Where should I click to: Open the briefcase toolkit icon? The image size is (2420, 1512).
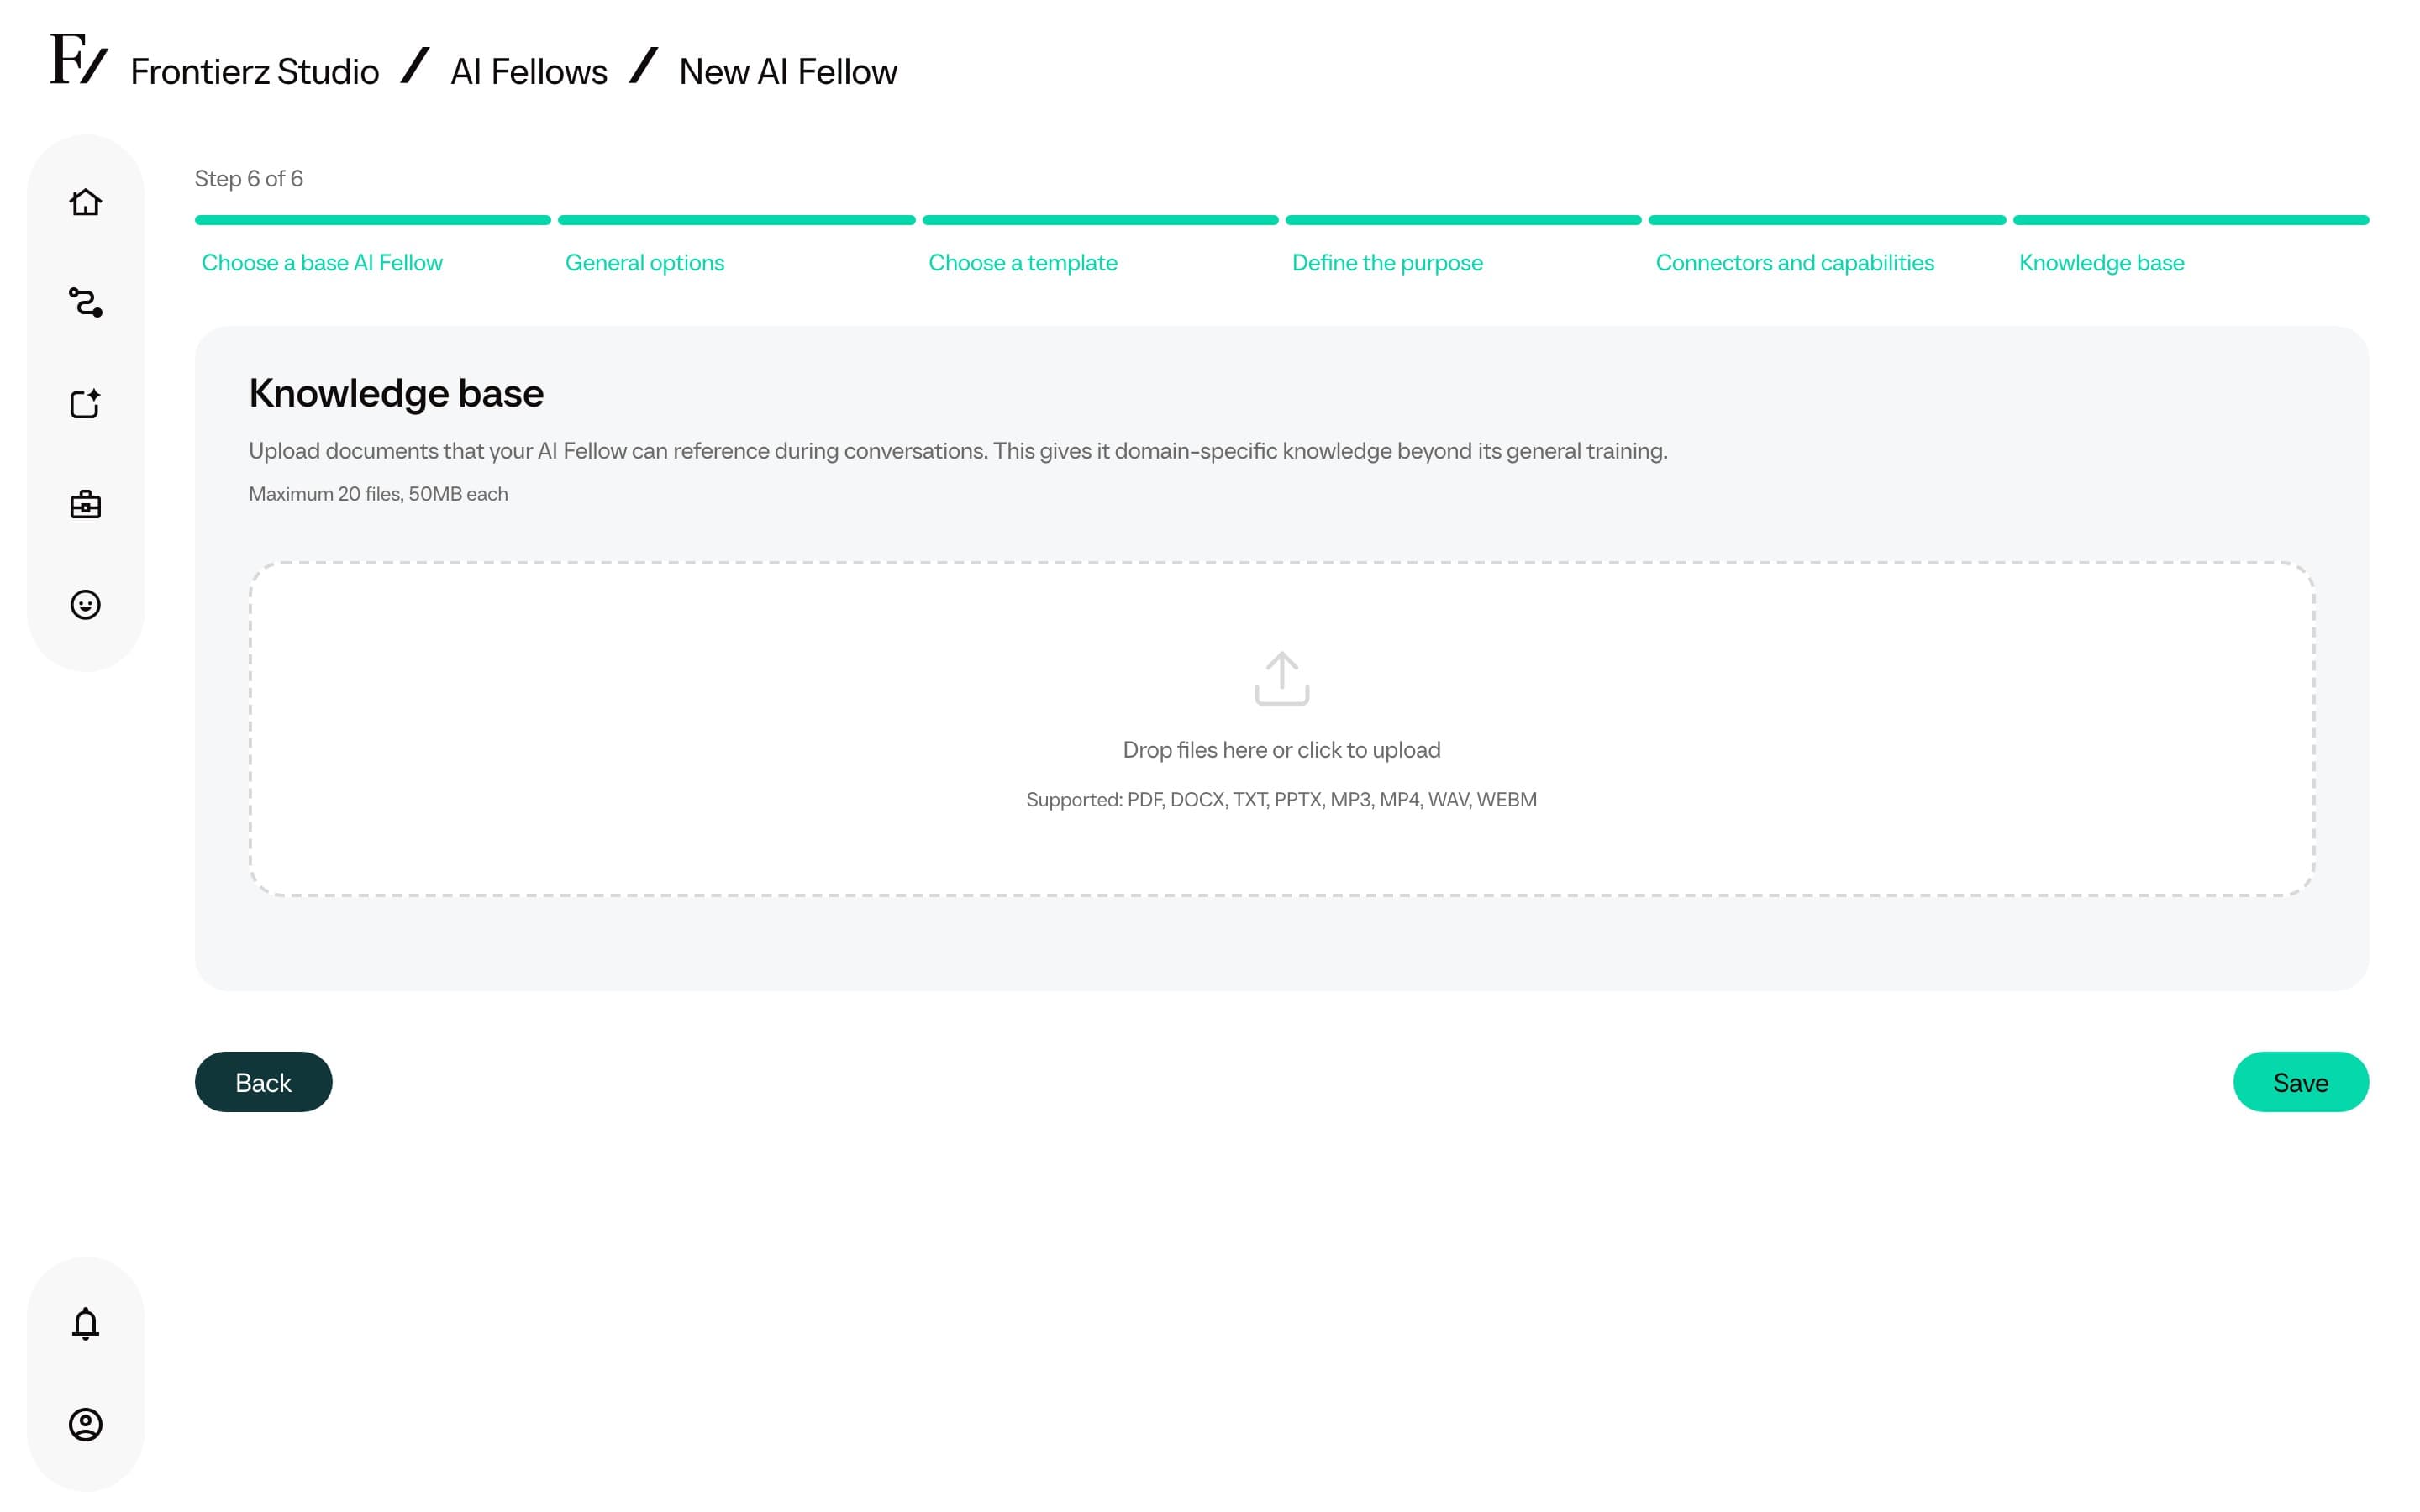click(x=85, y=504)
